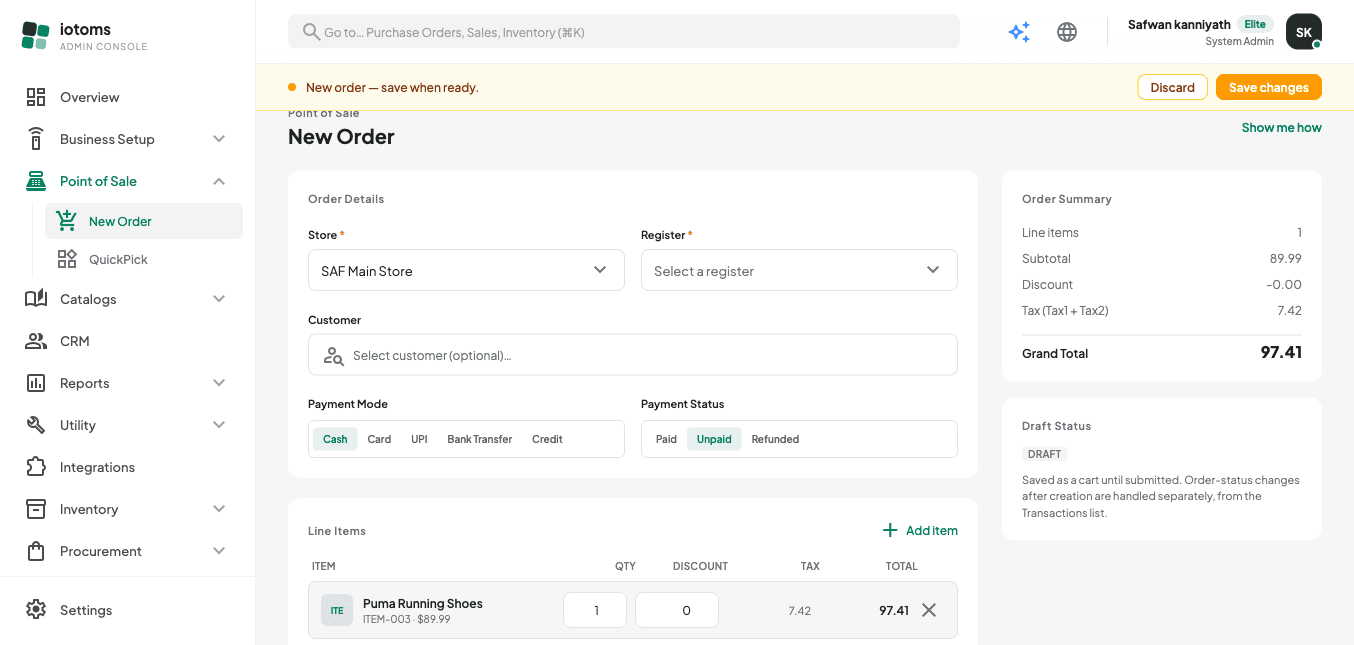Open New Order menu item
1354x645 pixels.
(144, 221)
